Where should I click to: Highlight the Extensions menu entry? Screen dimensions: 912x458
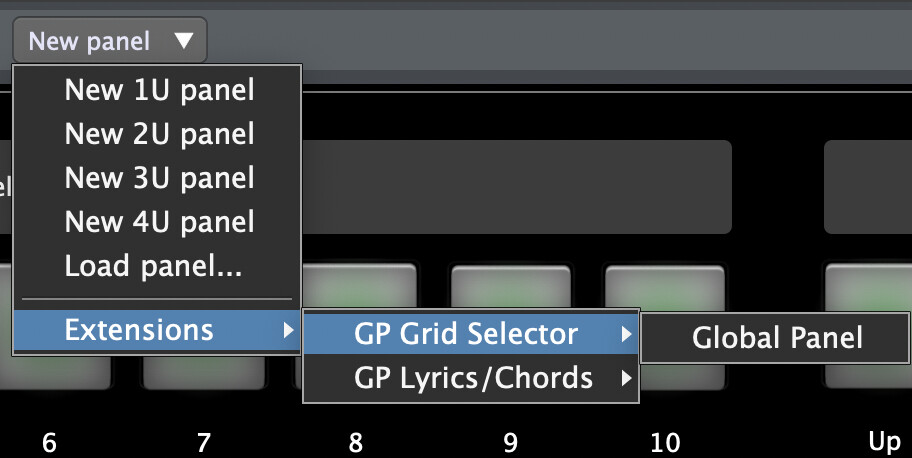[x=139, y=330]
